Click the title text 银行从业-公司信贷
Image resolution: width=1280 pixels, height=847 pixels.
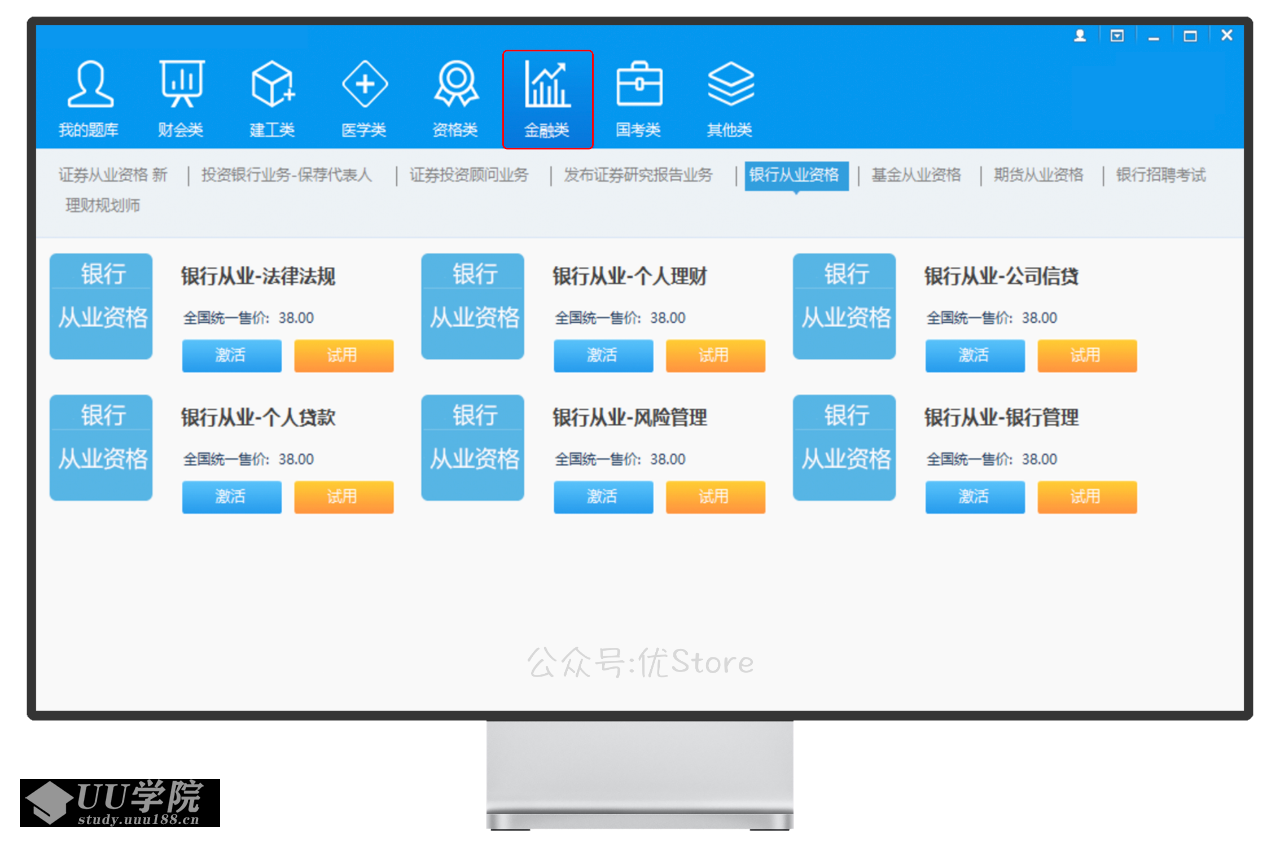pyautogui.click(x=1001, y=277)
